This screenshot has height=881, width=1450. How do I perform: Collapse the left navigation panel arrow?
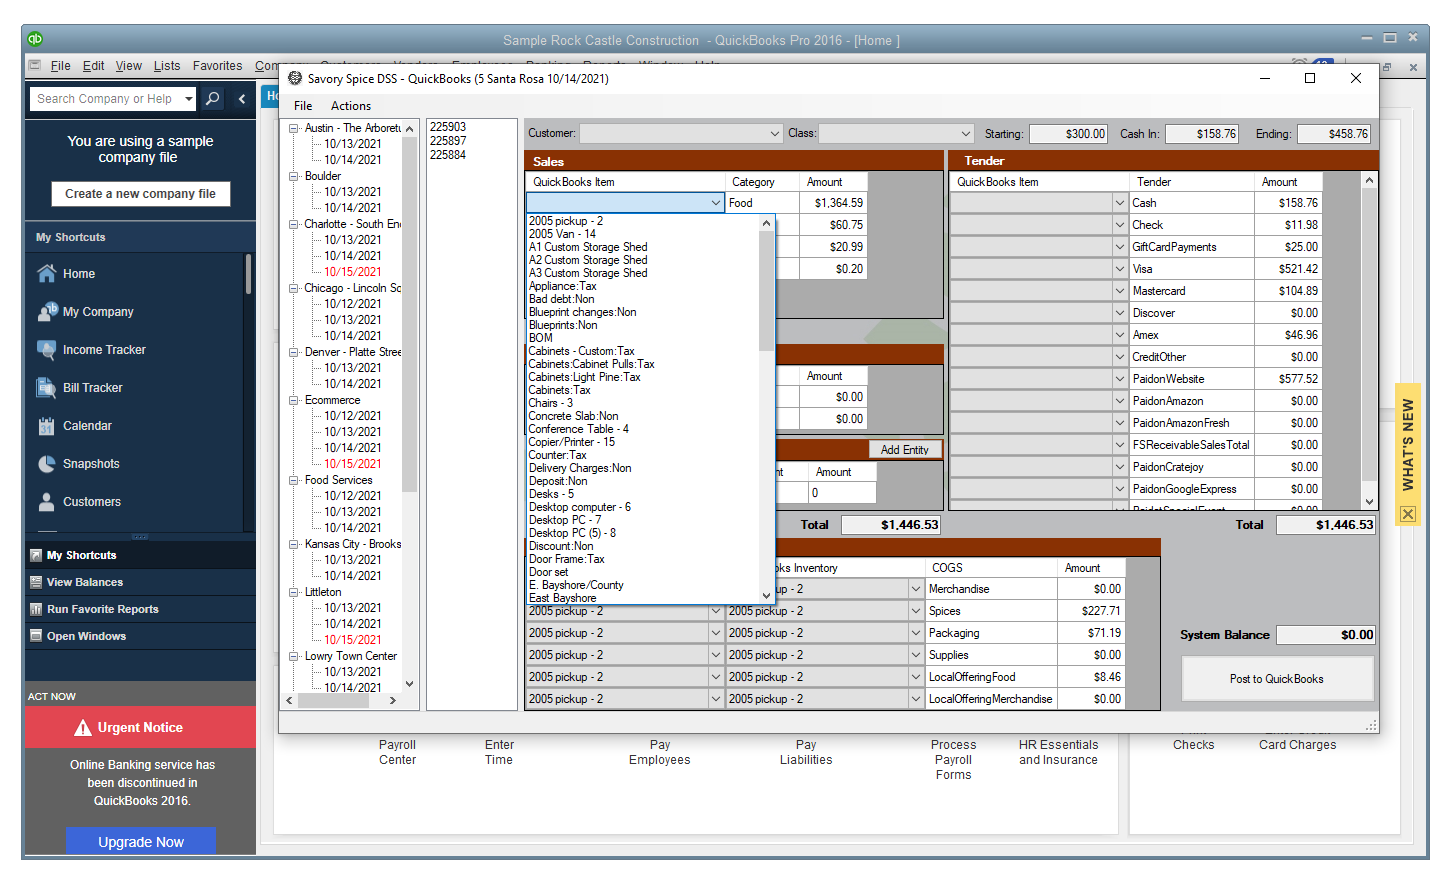pos(242,99)
